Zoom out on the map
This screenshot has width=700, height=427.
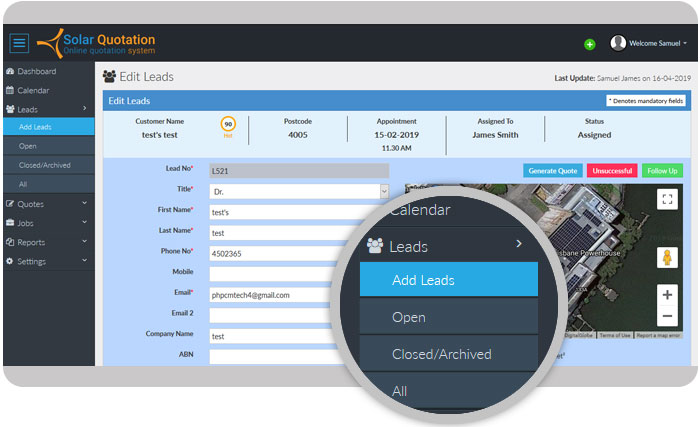pyautogui.click(x=667, y=316)
